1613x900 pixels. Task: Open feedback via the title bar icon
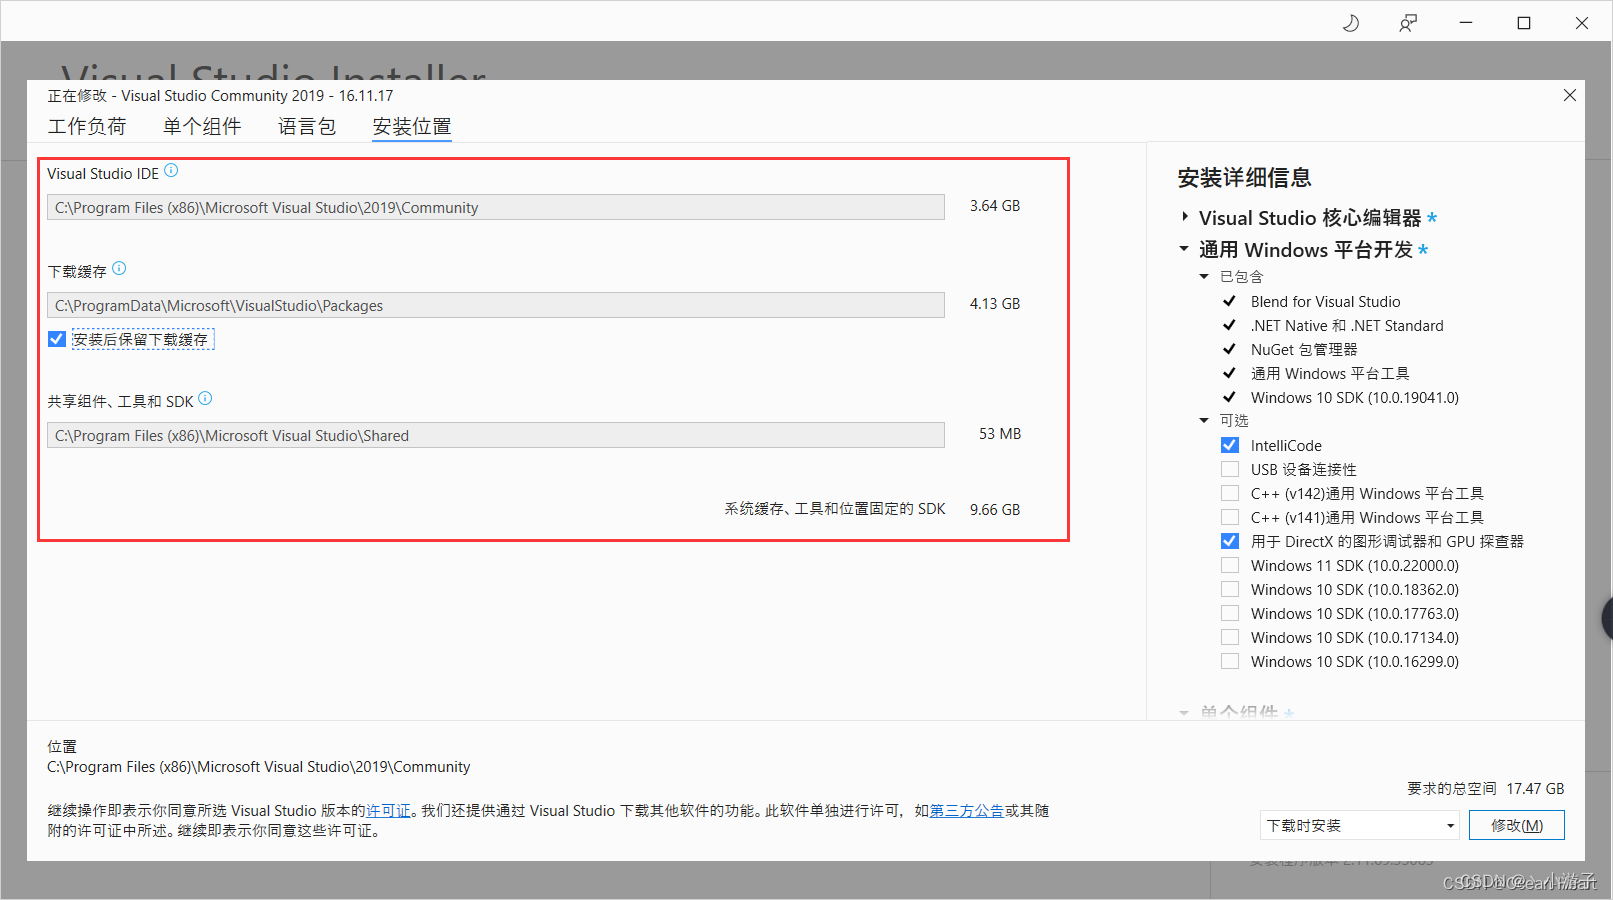(1408, 22)
